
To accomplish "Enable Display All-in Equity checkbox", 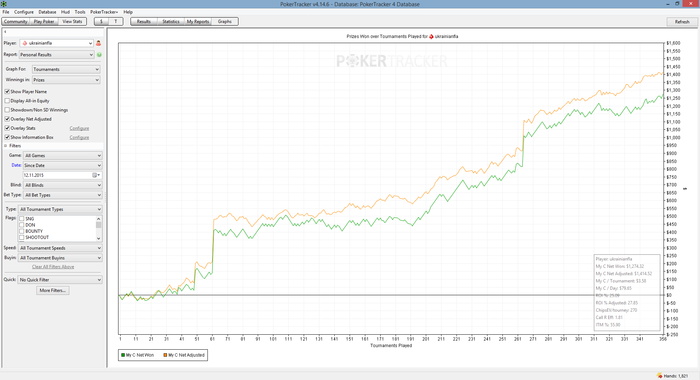I will tap(7, 101).
